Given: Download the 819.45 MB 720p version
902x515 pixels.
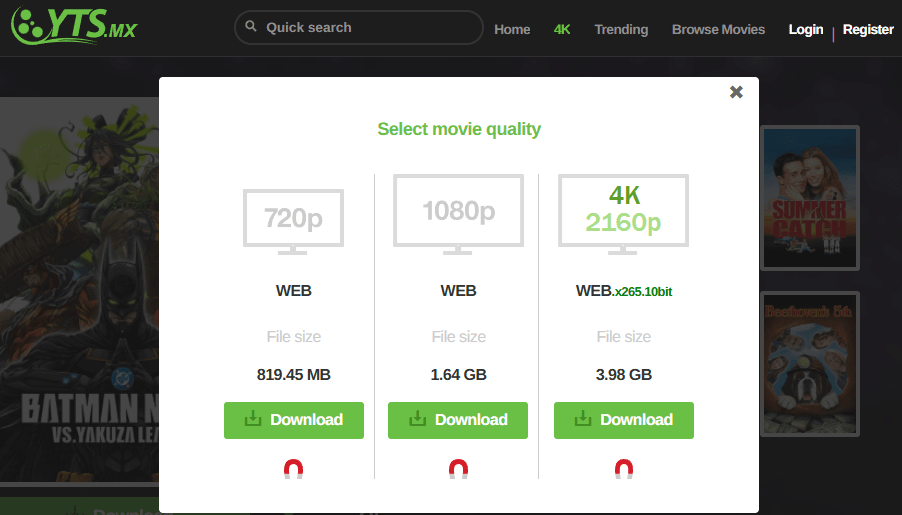Looking at the screenshot, I should coord(294,420).
